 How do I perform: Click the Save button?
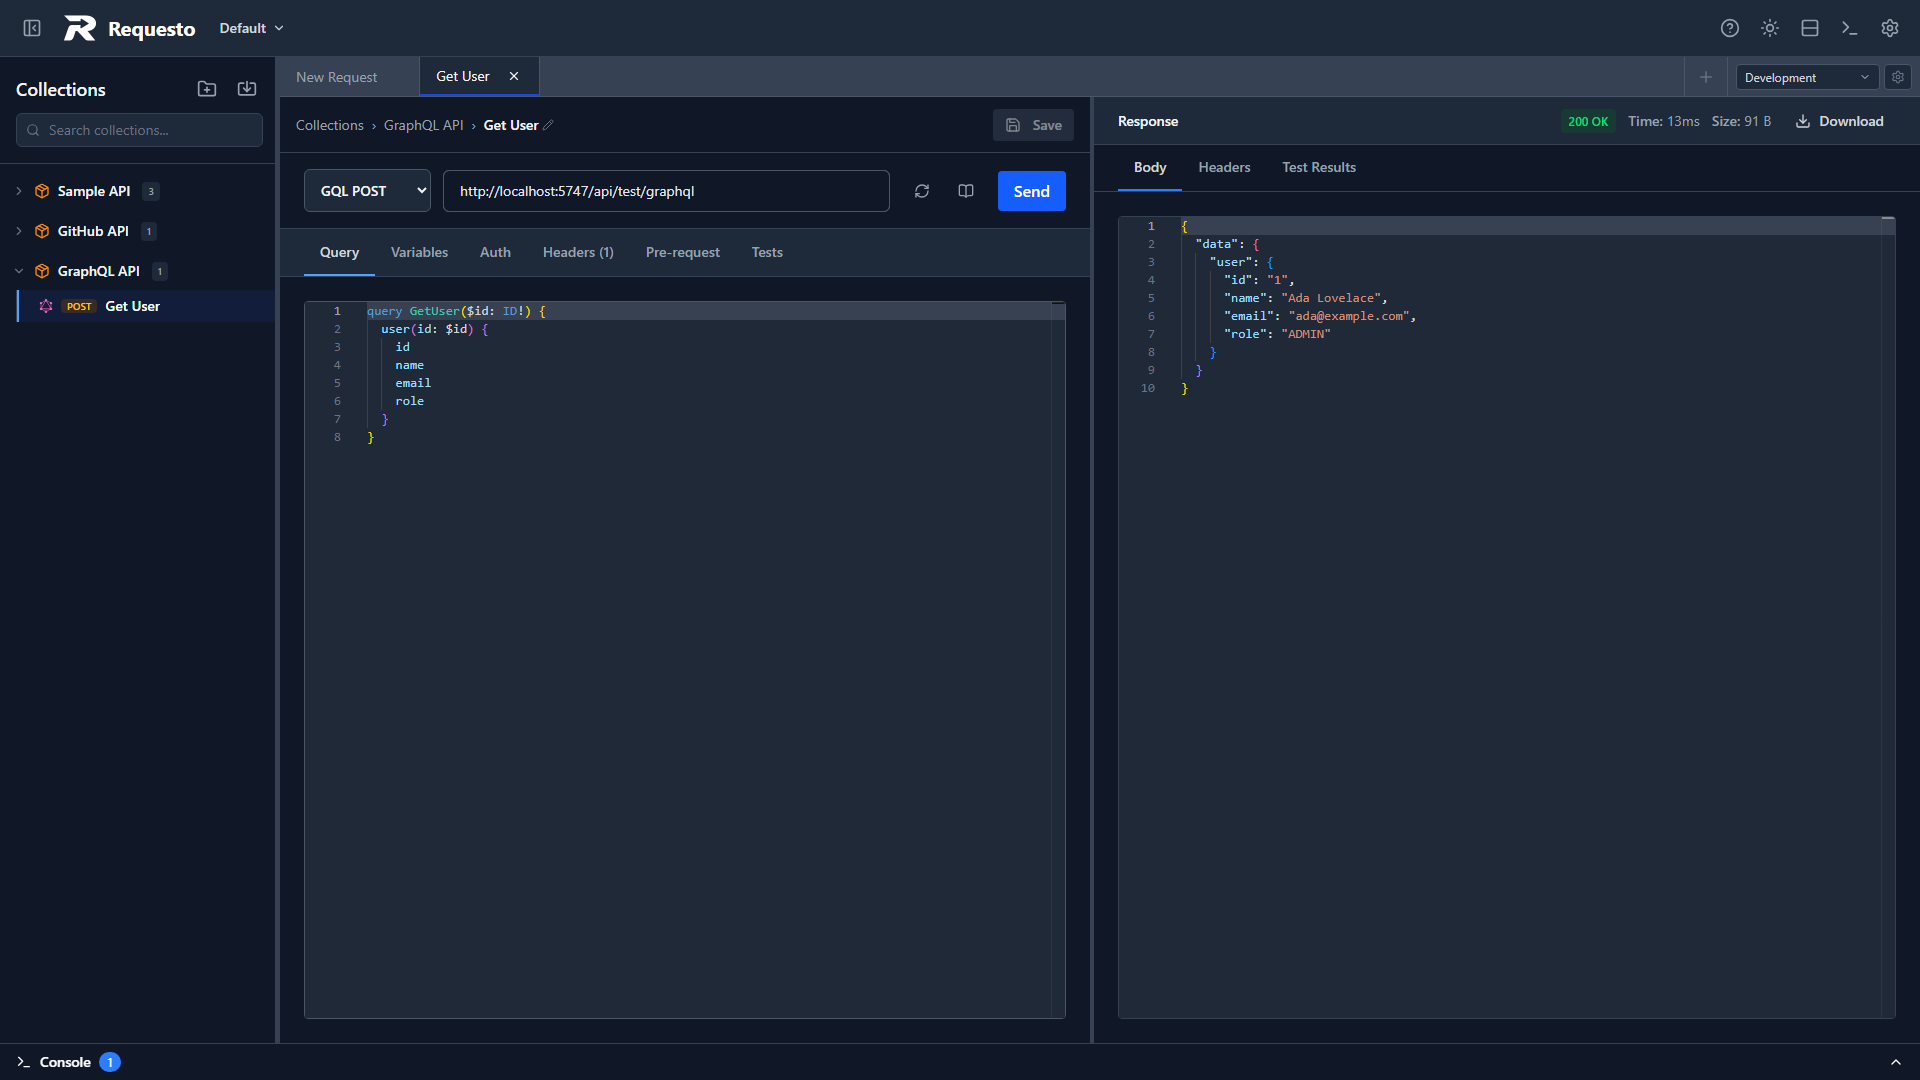1033,125
